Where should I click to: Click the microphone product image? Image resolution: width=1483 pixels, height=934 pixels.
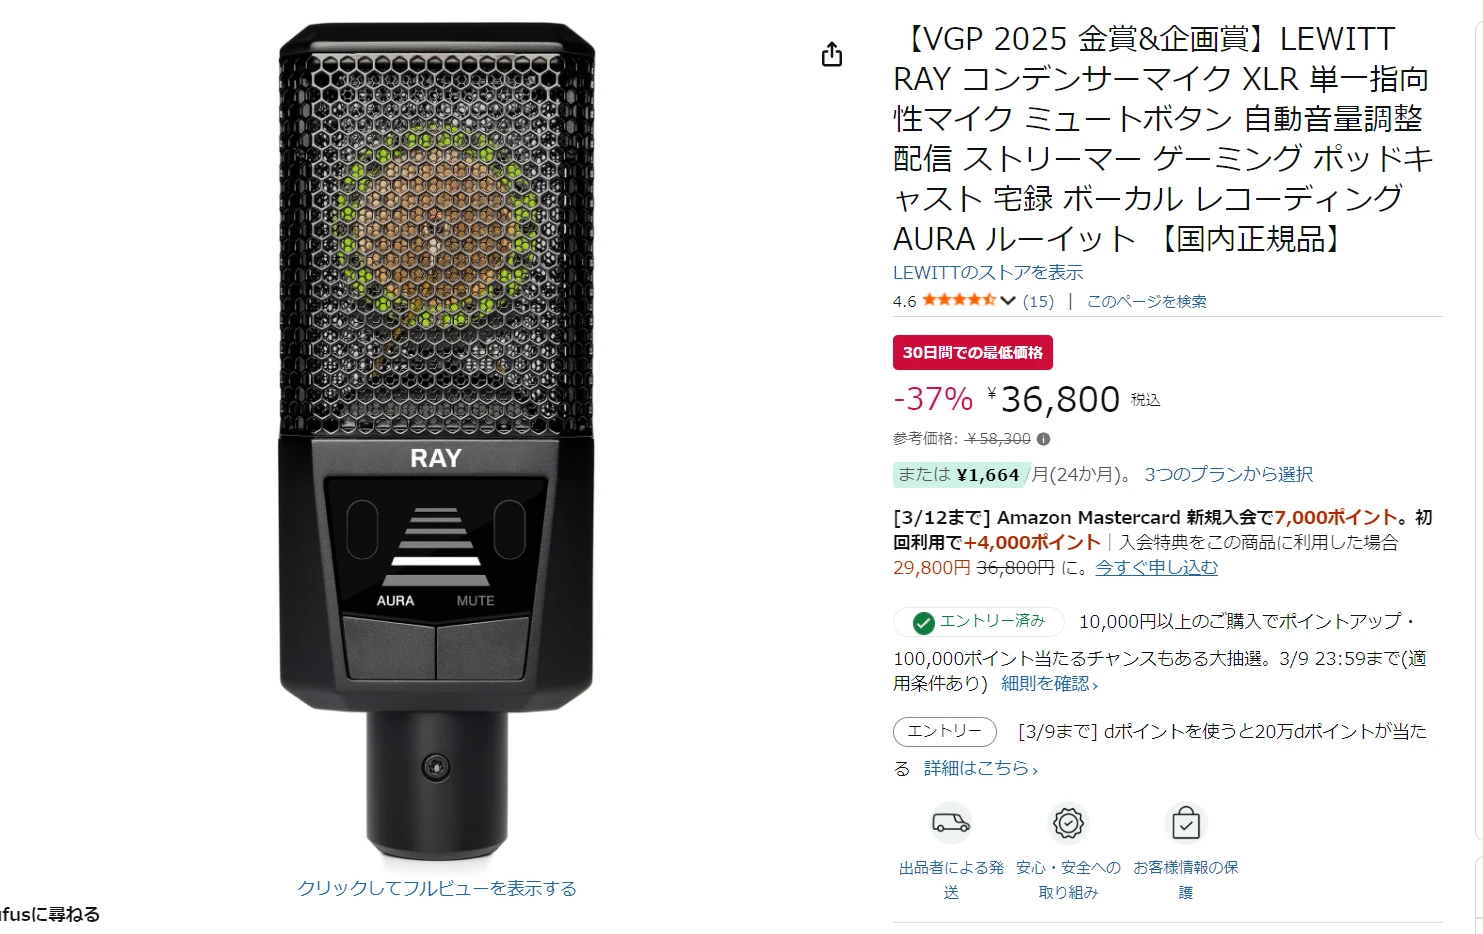click(x=436, y=440)
